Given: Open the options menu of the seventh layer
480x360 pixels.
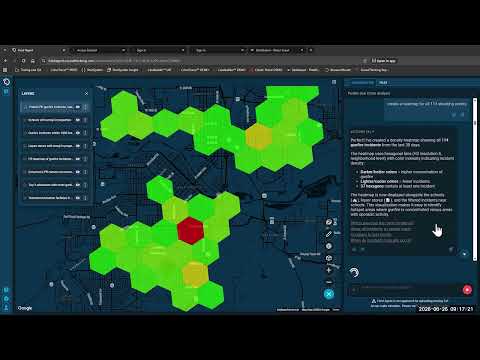Looking at the screenshot, I should tap(85, 185).
